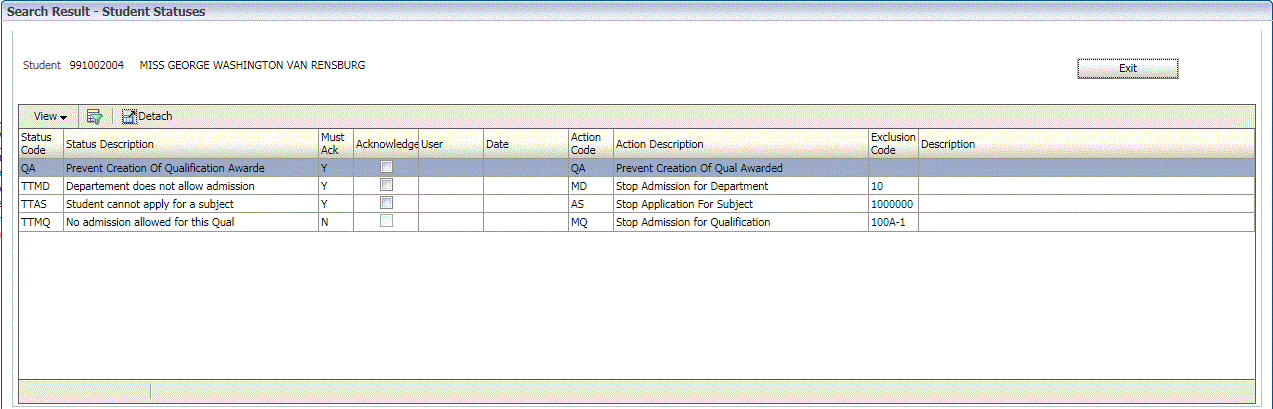1273x409 pixels.
Task: Sort by Status Description column header
Action: click(x=191, y=144)
